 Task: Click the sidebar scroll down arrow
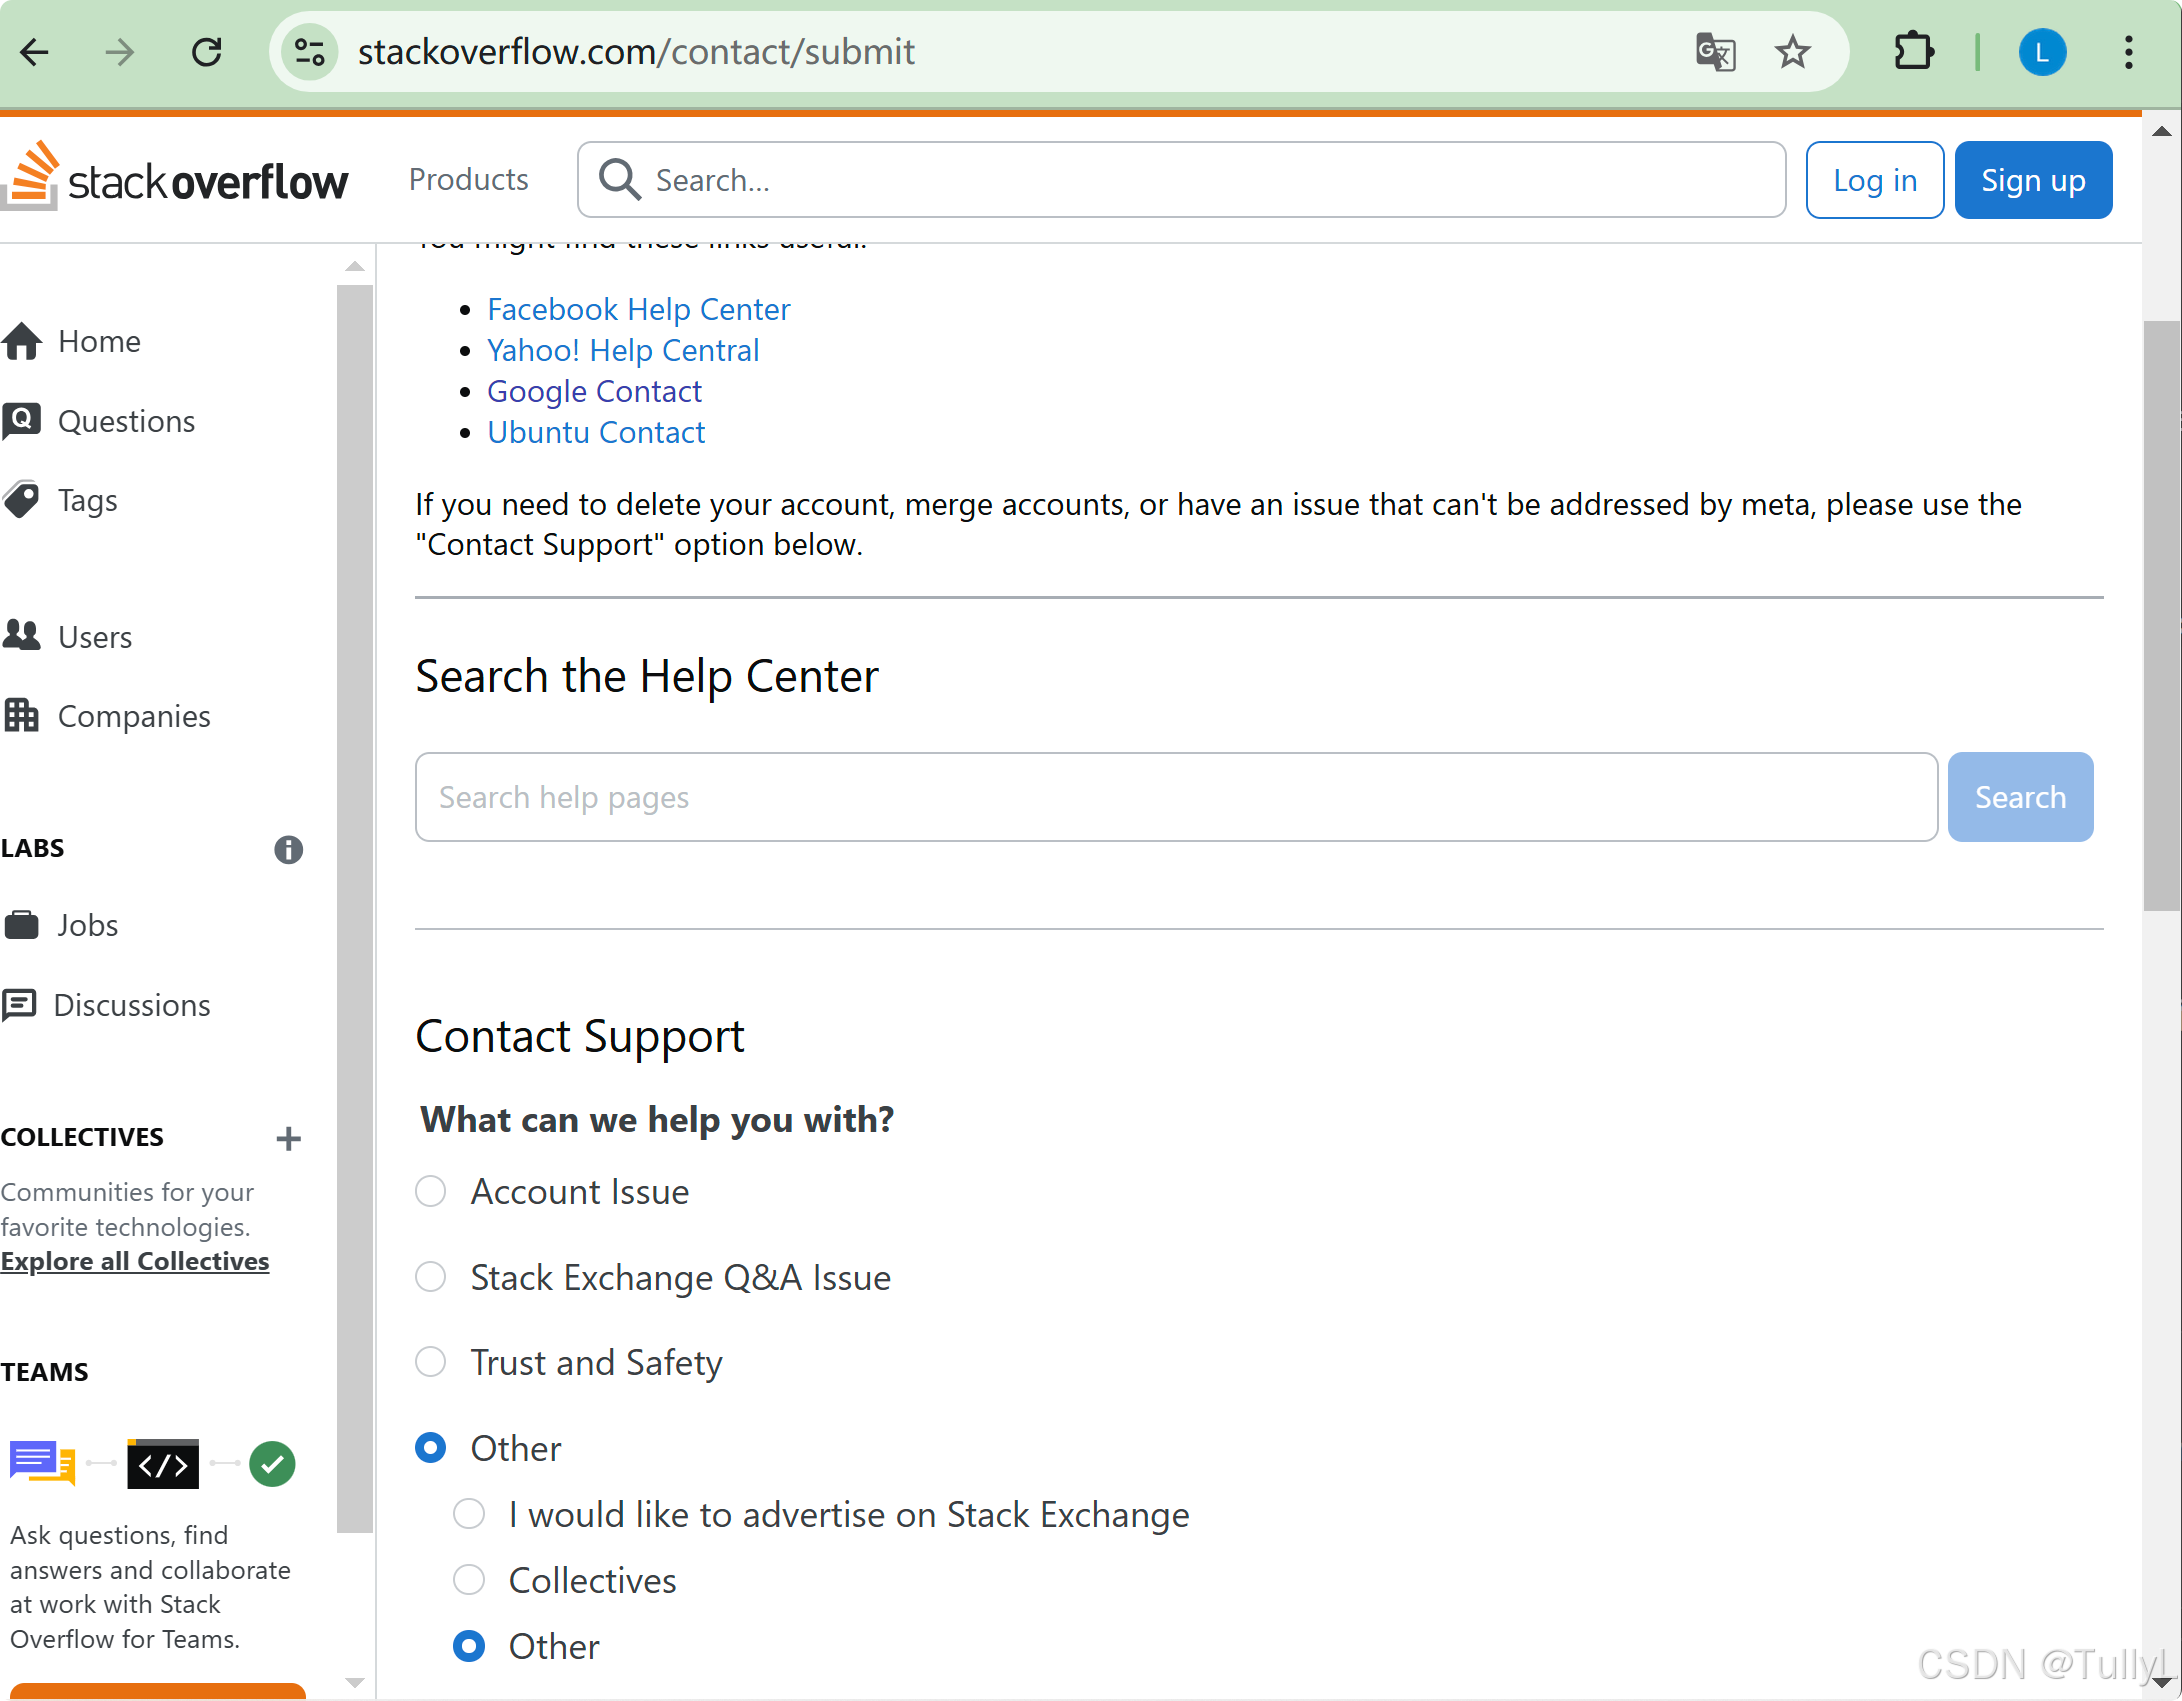pos(354,1683)
